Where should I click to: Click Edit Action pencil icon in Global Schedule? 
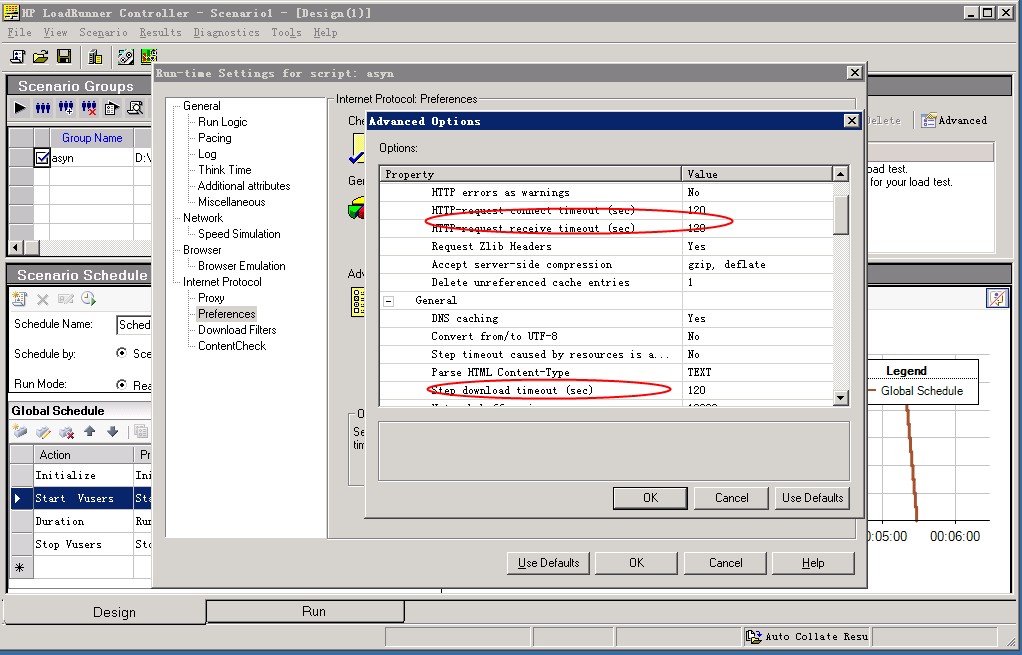coord(43,431)
